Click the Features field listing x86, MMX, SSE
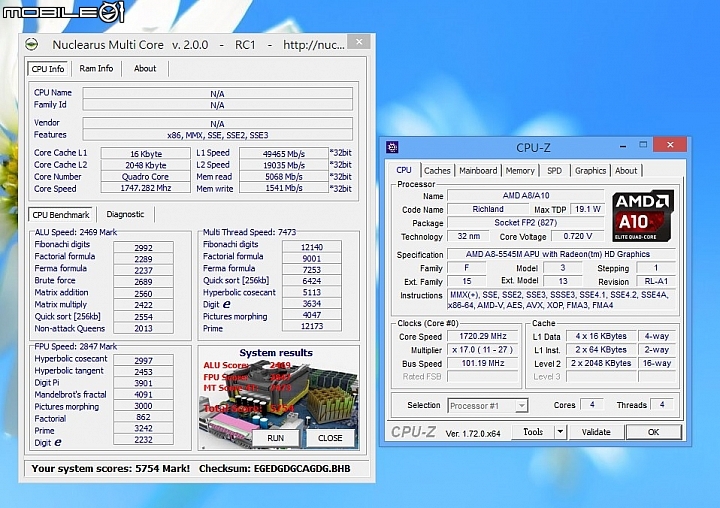Screen dimensions: 720x508 (217, 135)
